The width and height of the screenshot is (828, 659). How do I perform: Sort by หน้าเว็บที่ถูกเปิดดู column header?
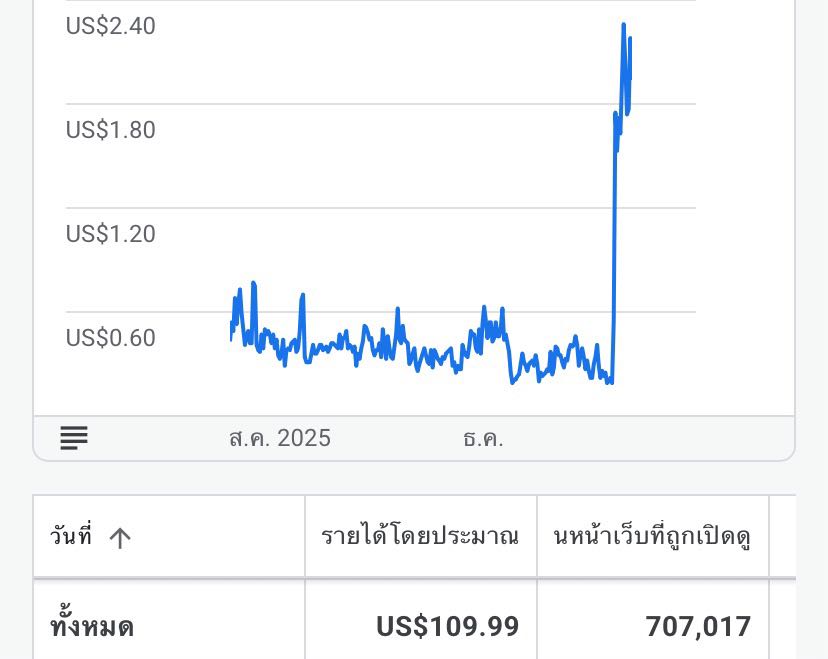point(652,537)
